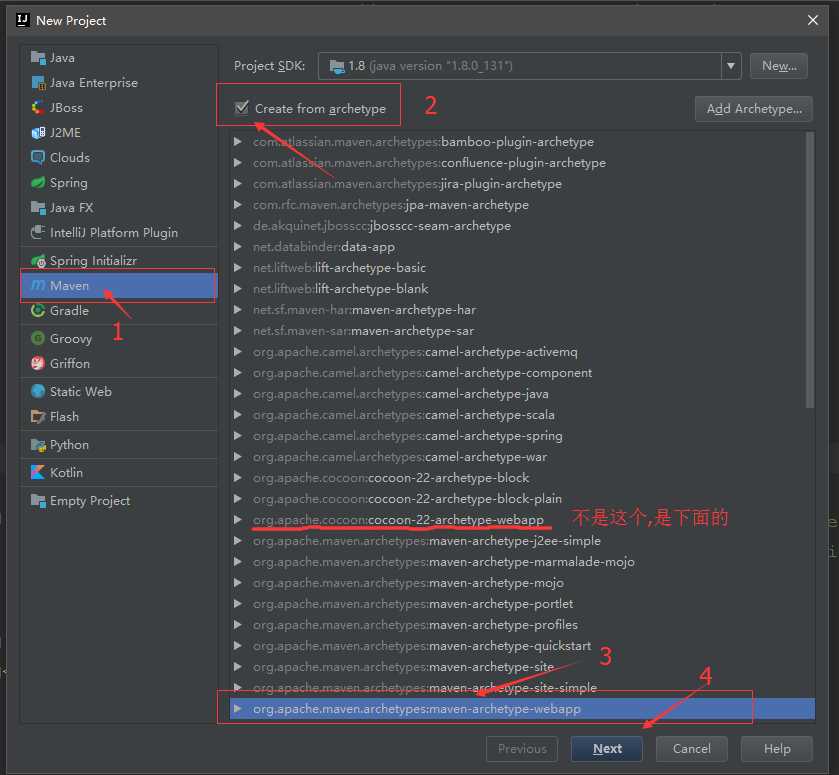Click the New... SDK button
The height and width of the screenshot is (775, 839).
(779, 66)
